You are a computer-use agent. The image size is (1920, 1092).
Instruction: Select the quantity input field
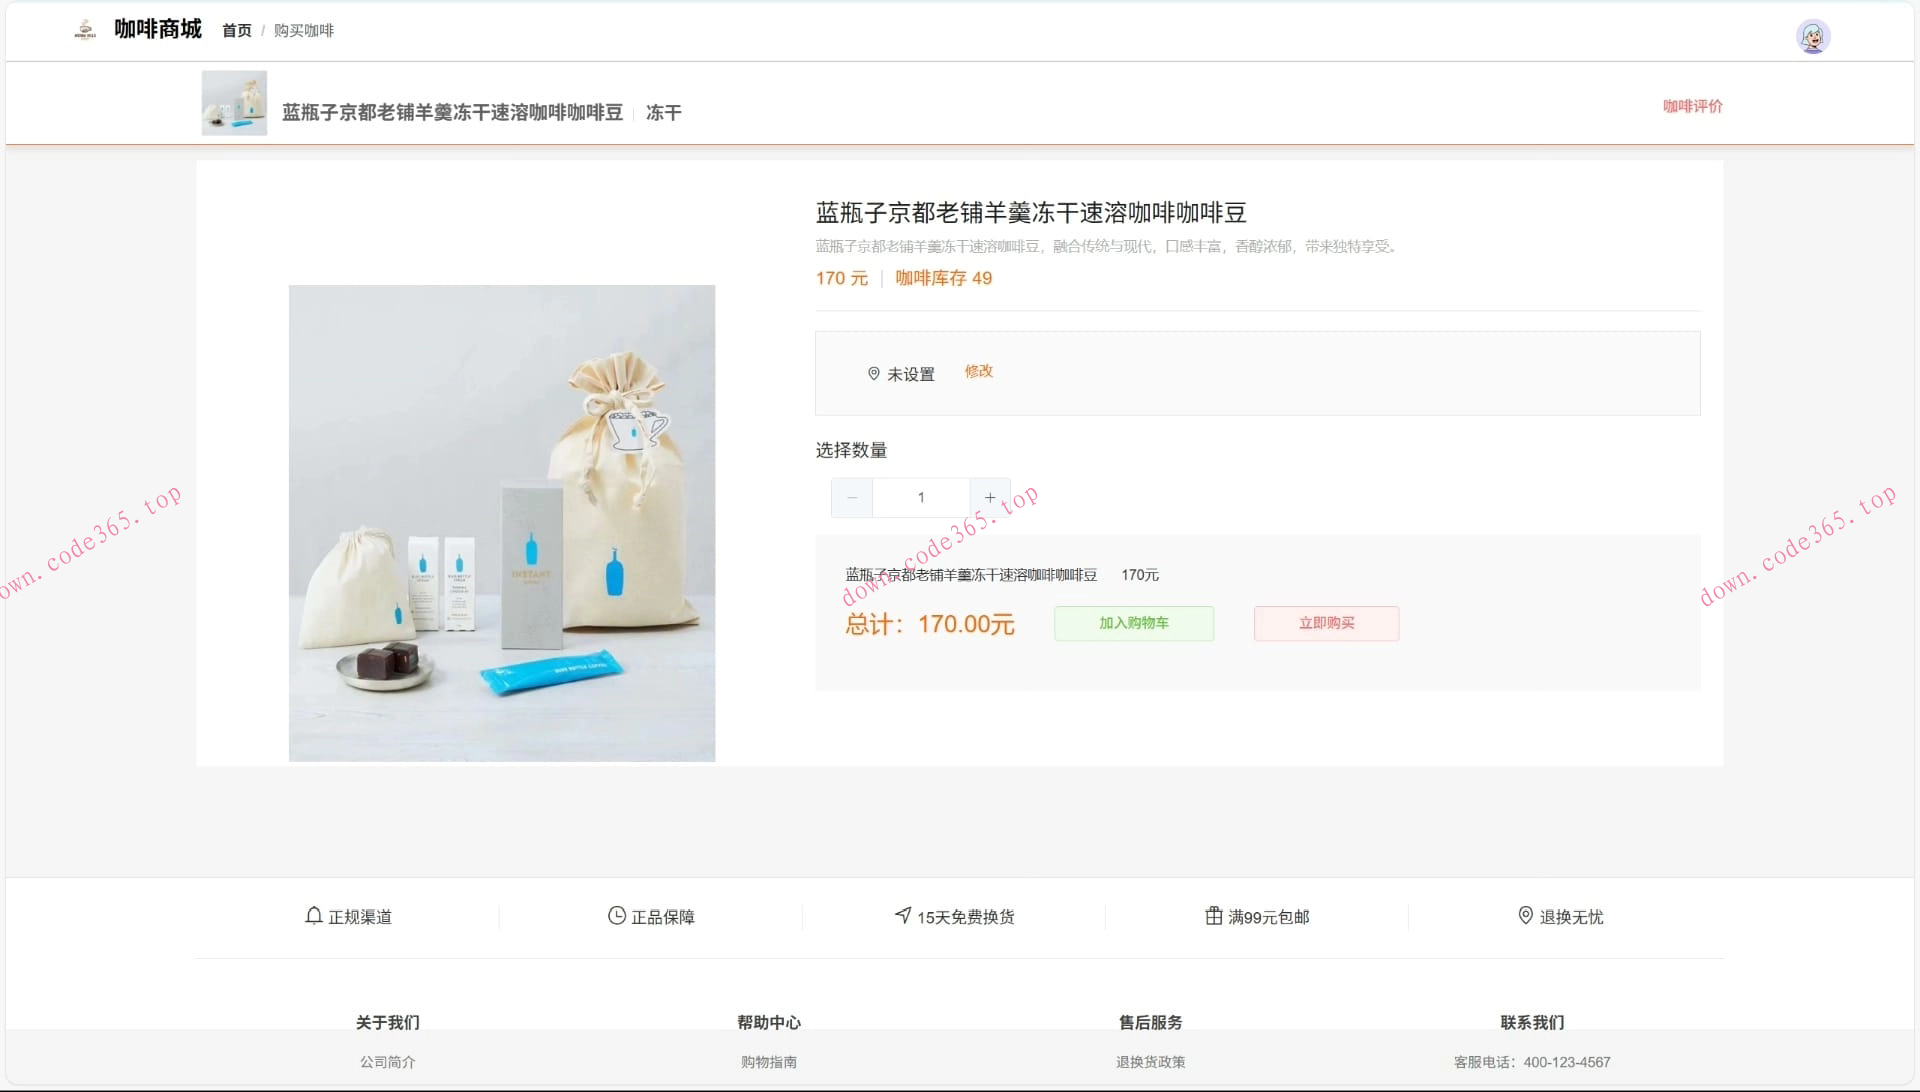pos(920,497)
